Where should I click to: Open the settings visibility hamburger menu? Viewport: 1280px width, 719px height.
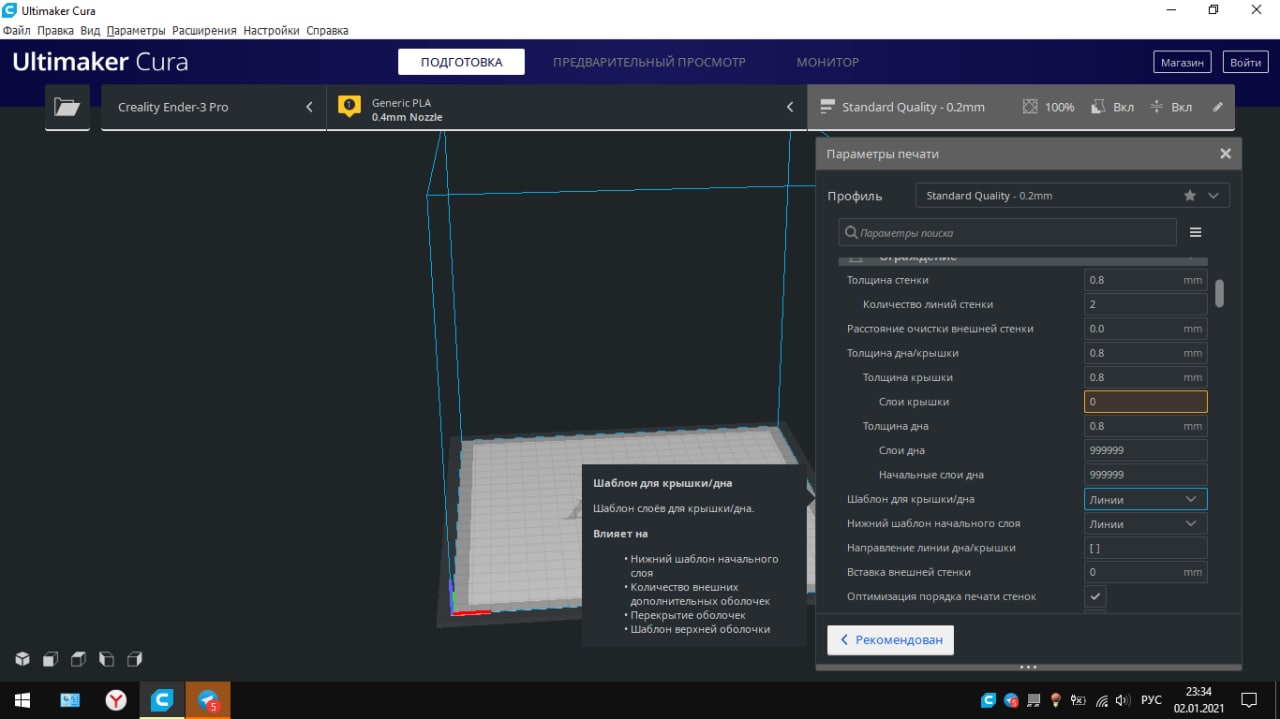click(x=1195, y=232)
